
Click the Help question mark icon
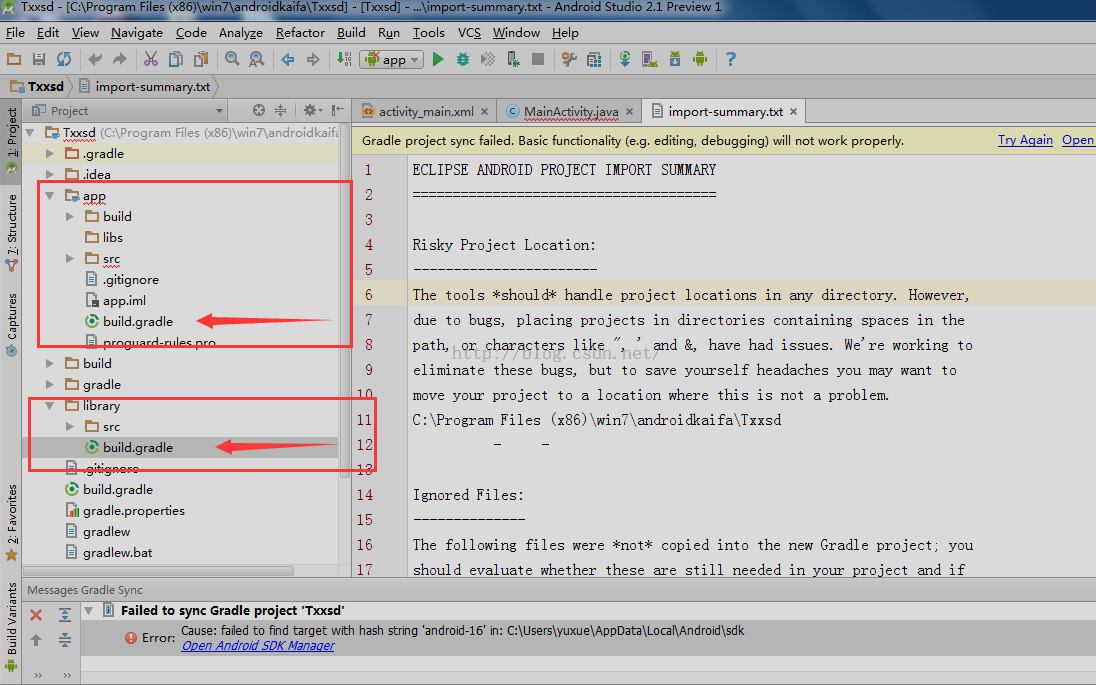point(730,59)
